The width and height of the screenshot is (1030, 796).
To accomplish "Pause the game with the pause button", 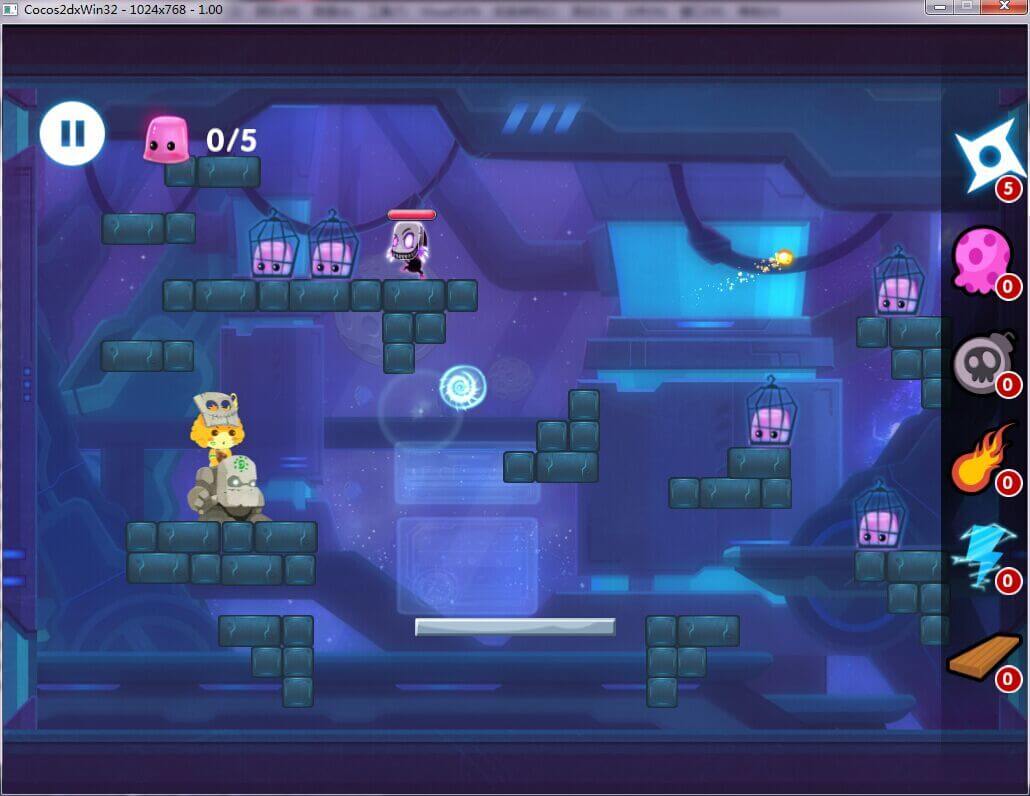I will (72, 133).
